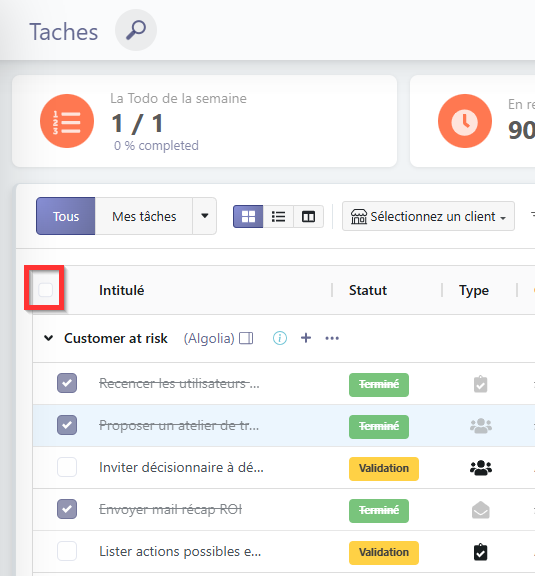Viewport: 535px width, 576px height.
Task: Click the 'Taches' page title
Action: (64, 32)
